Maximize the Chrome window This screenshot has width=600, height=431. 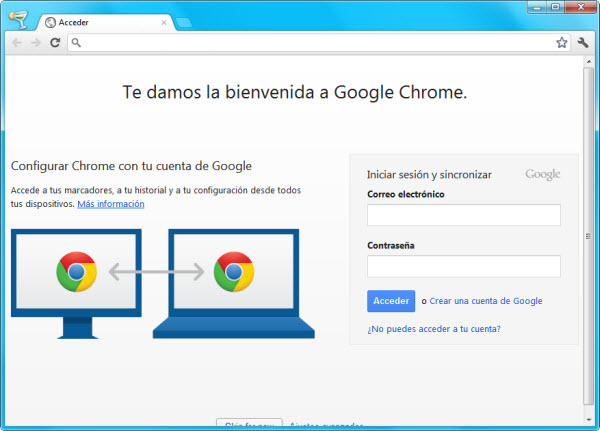(x=555, y=7)
